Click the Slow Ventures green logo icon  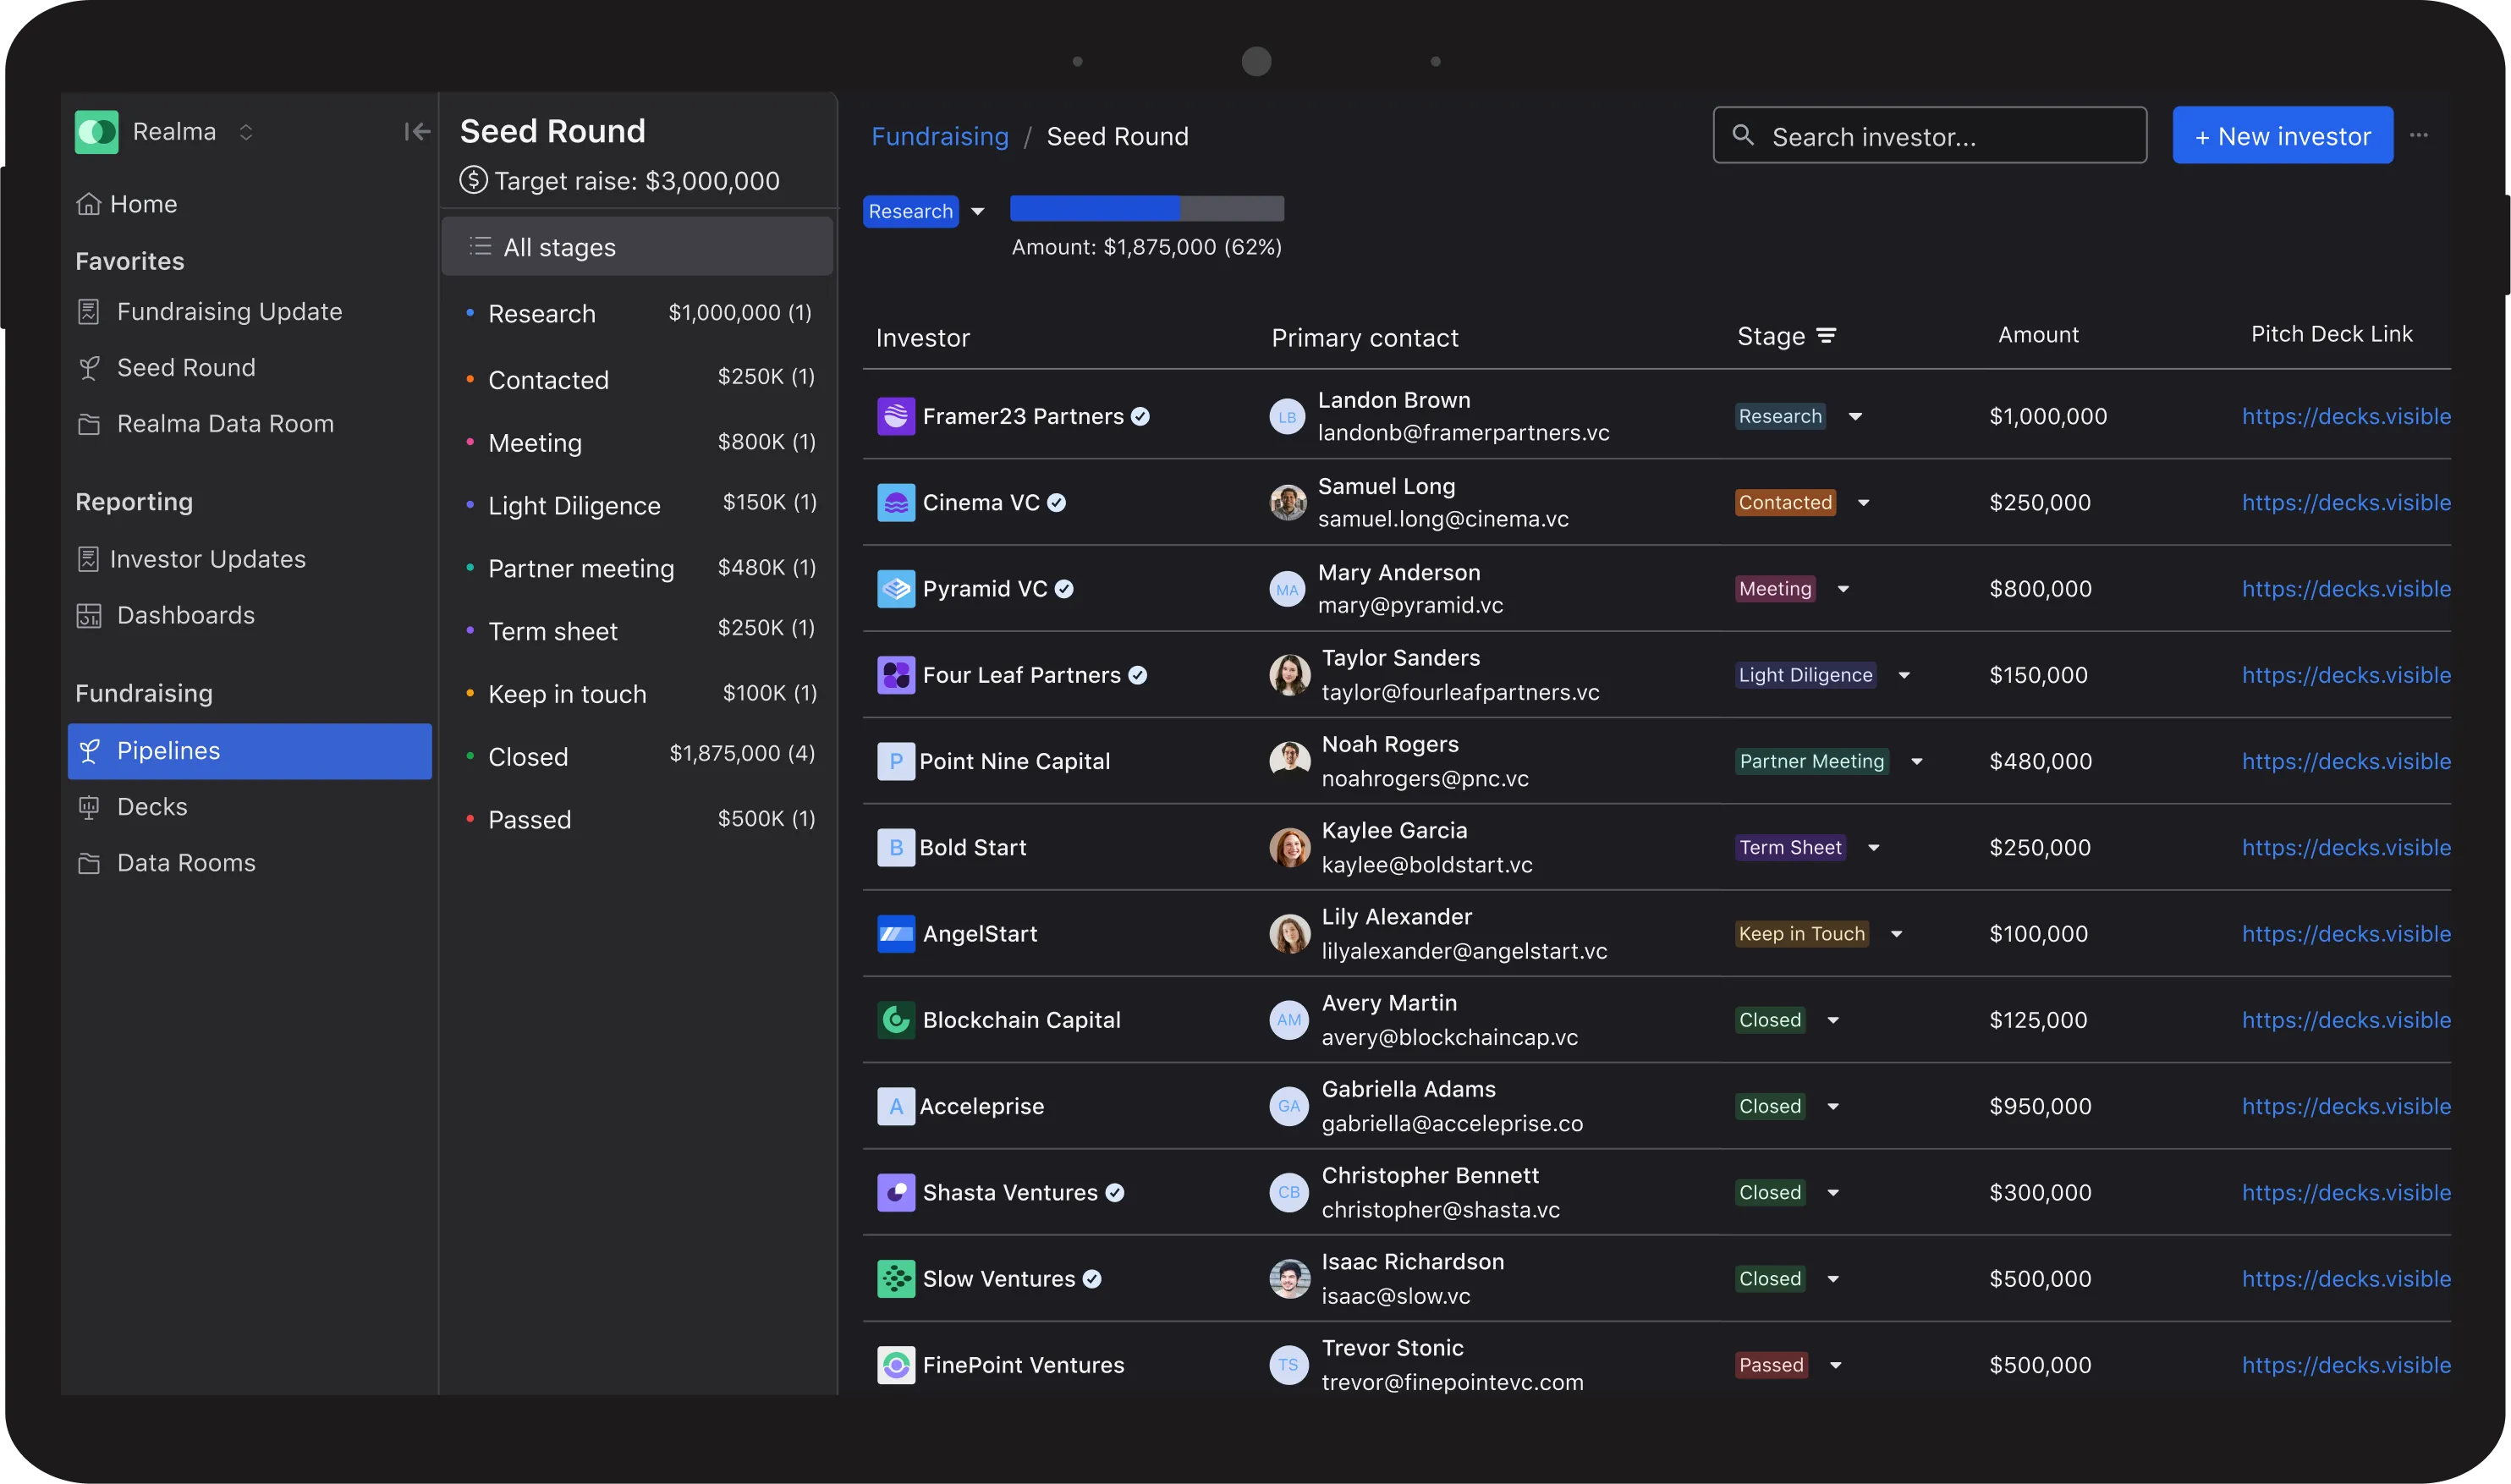click(895, 1279)
